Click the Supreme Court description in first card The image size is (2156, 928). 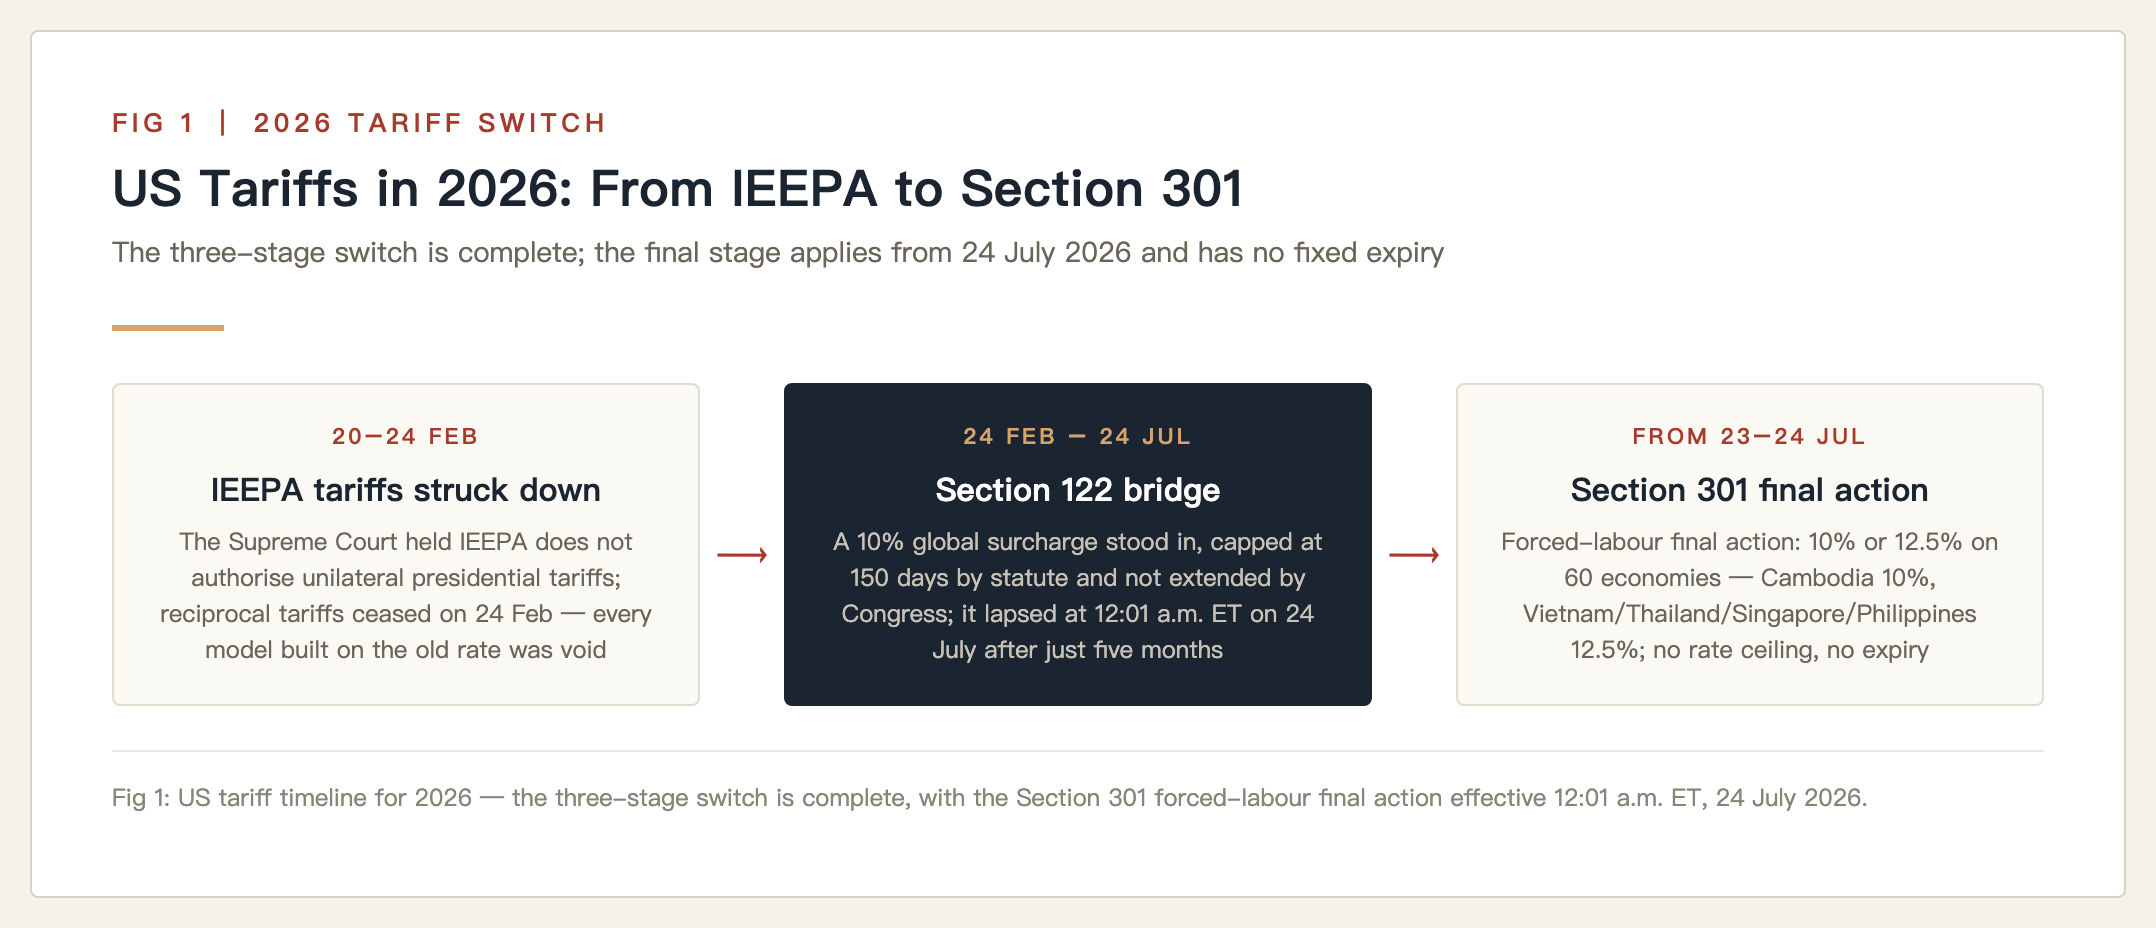(406, 596)
